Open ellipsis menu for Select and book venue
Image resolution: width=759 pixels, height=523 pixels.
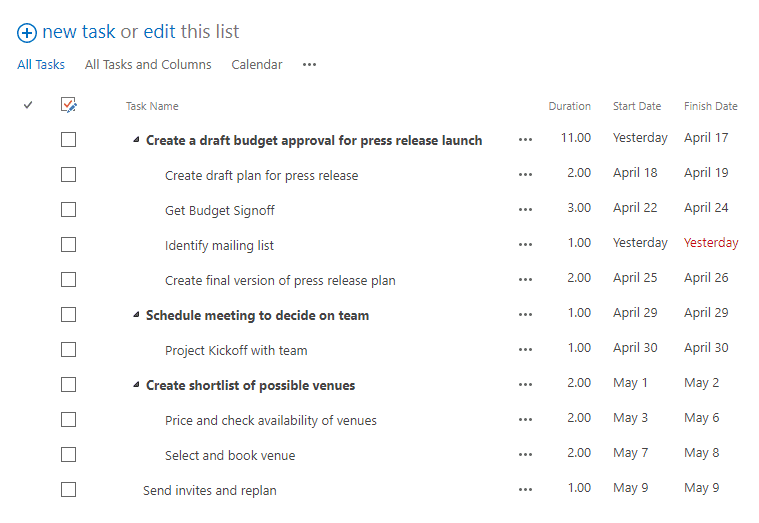click(525, 455)
